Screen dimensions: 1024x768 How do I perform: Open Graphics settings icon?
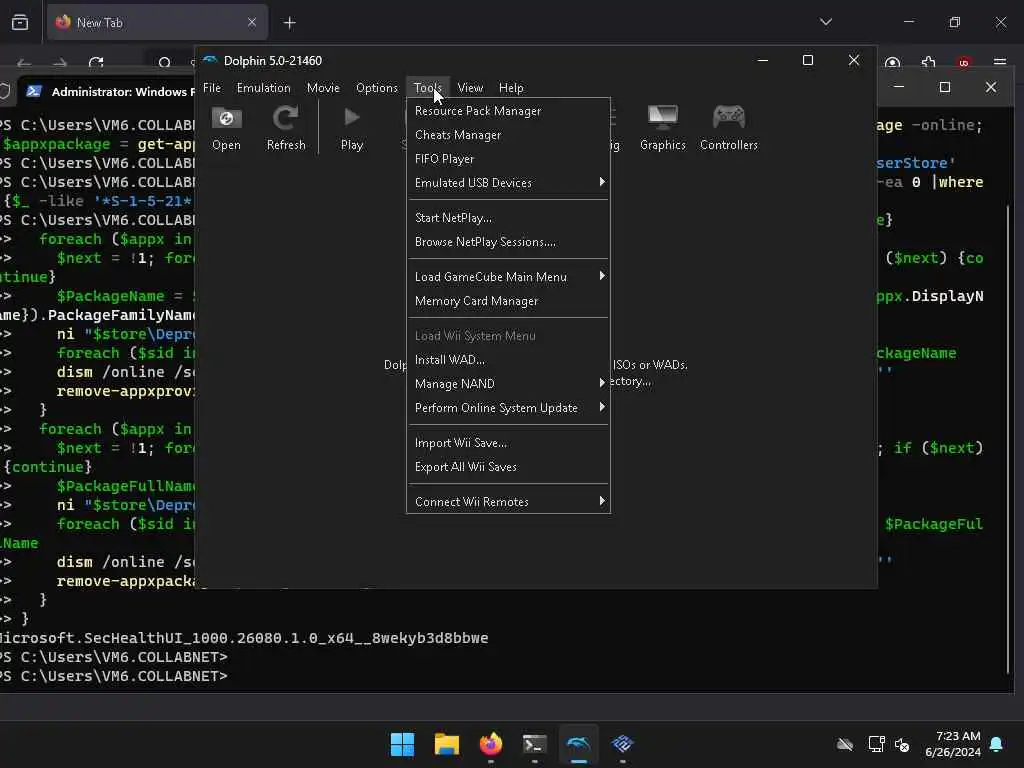pyautogui.click(x=662, y=128)
